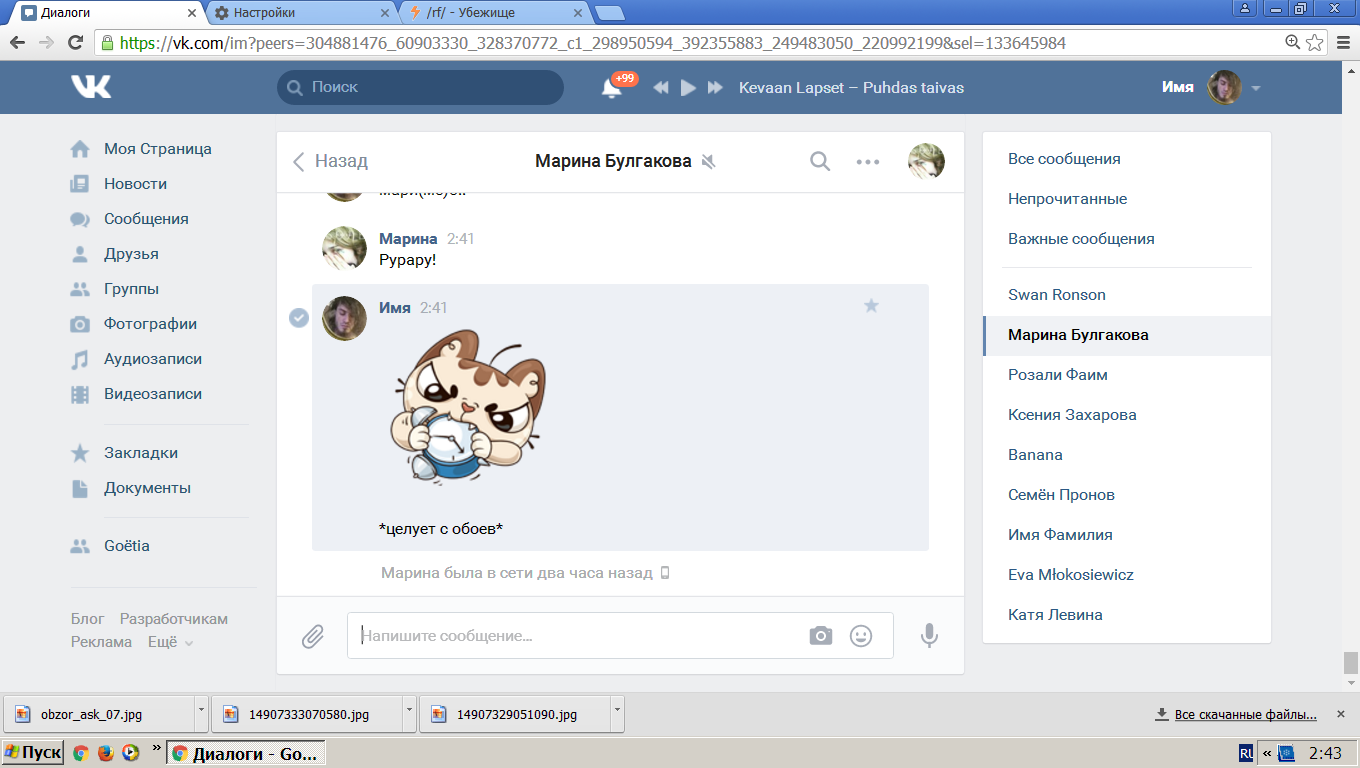Search inside the conversation with magnifier icon
This screenshot has height=768, width=1360.
point(820,161)
